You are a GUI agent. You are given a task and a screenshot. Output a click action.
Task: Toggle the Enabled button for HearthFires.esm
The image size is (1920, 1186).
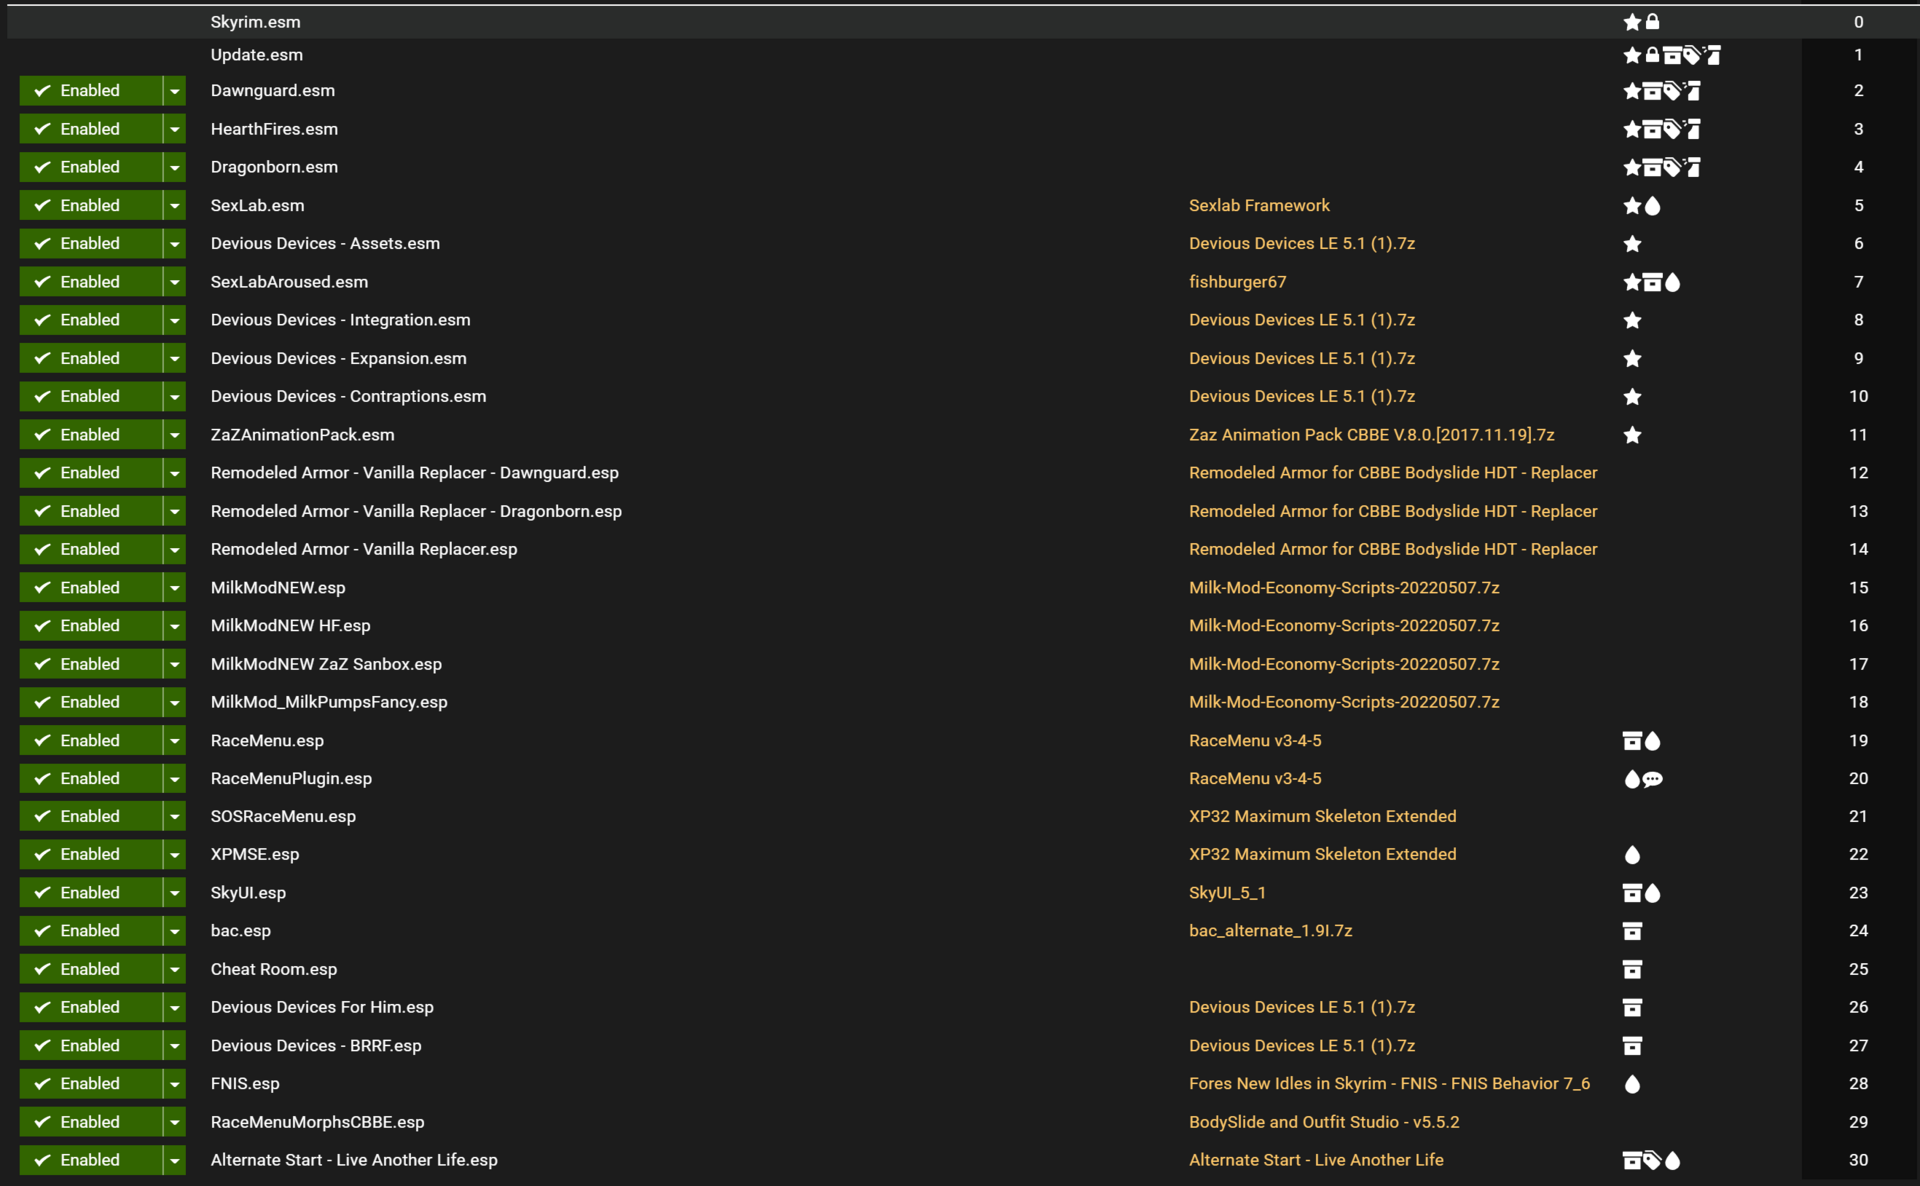click(91, 129)
